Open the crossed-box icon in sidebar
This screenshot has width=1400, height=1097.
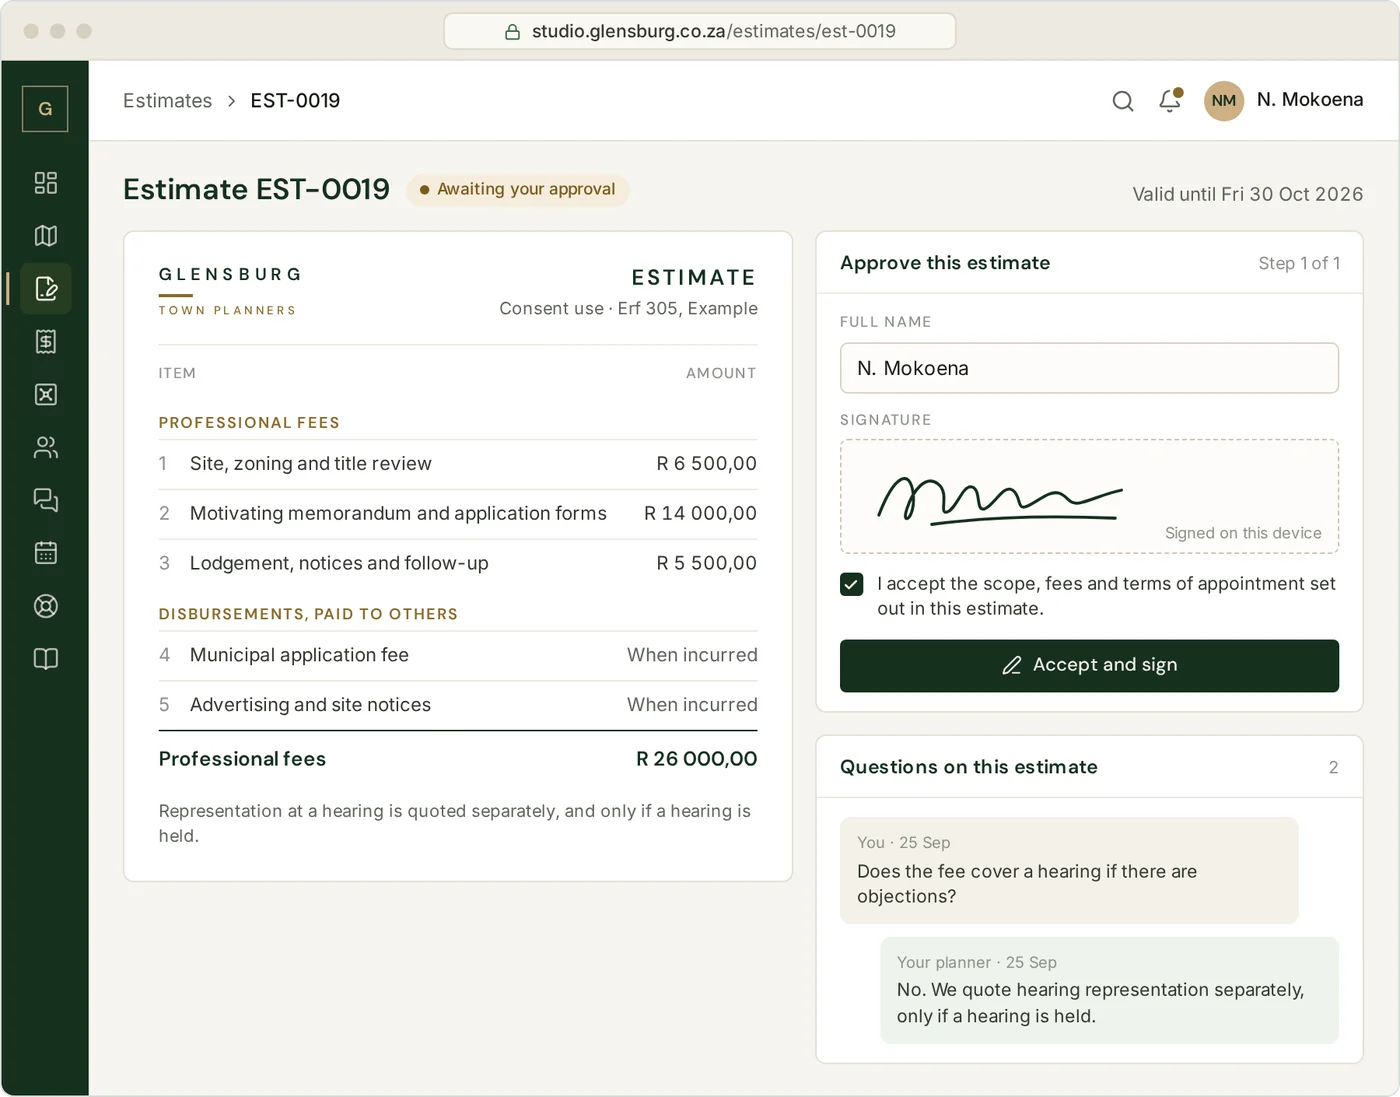[x=46, y=395]
